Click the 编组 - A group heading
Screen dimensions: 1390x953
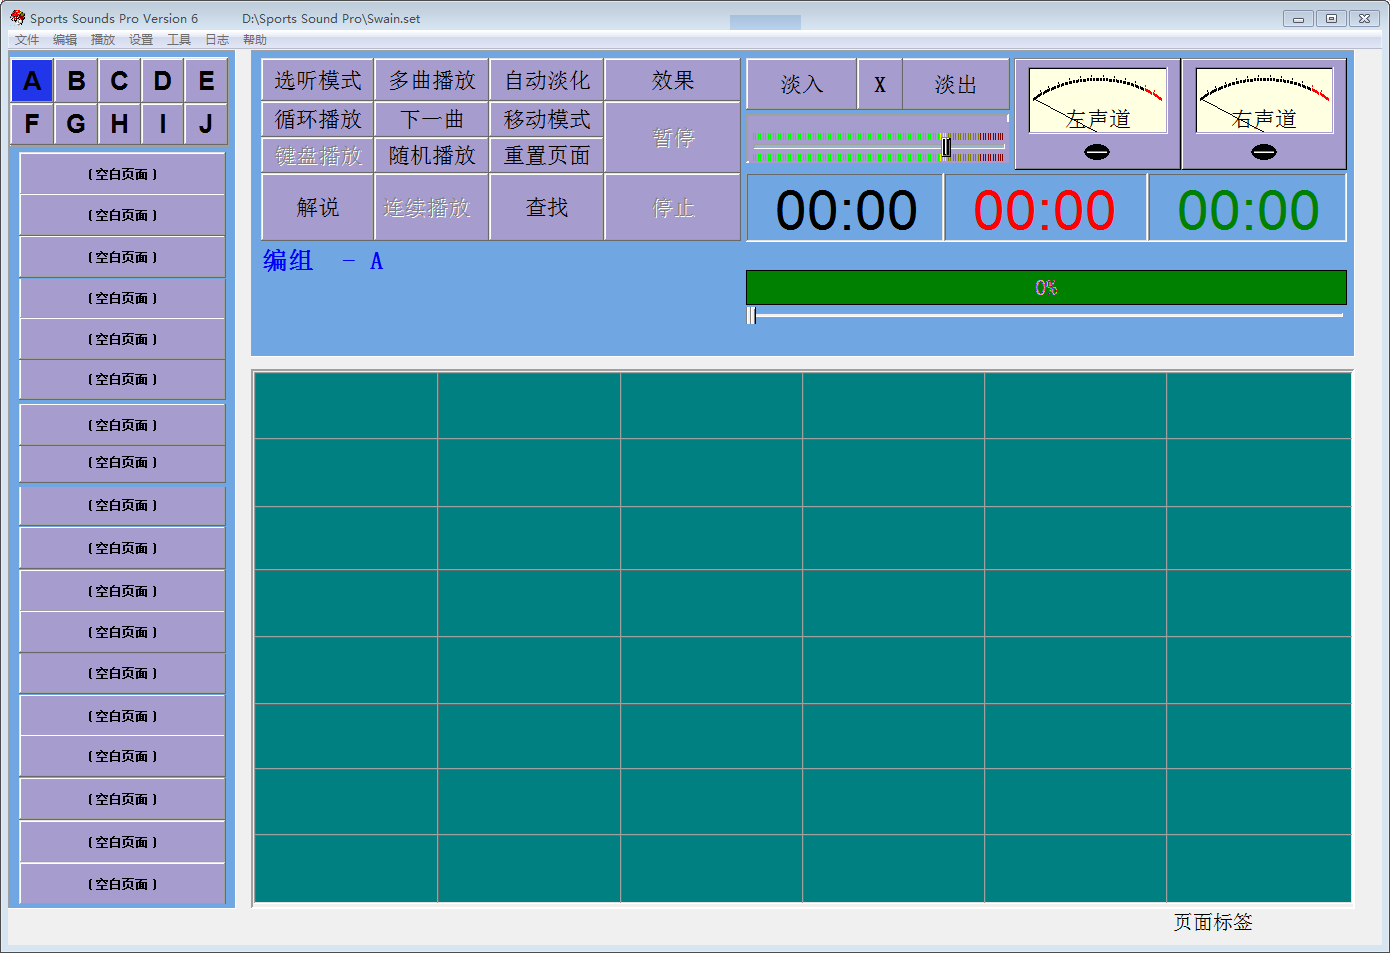[x=323, y=261]
